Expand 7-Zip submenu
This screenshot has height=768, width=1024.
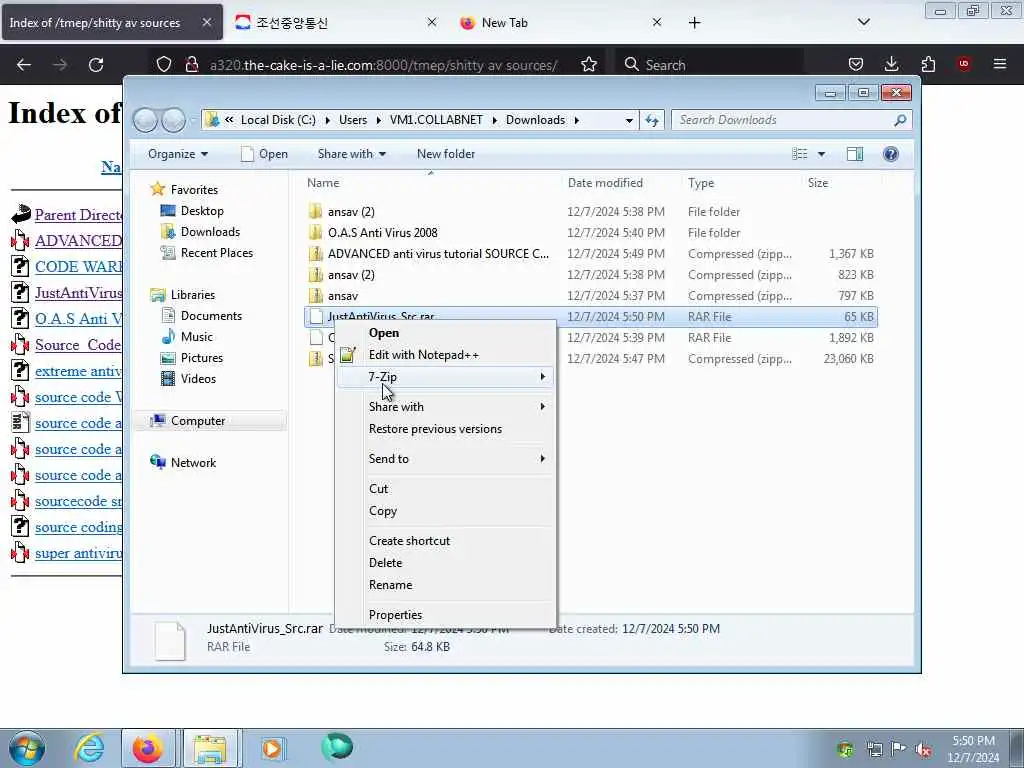(x=445, y=377)
